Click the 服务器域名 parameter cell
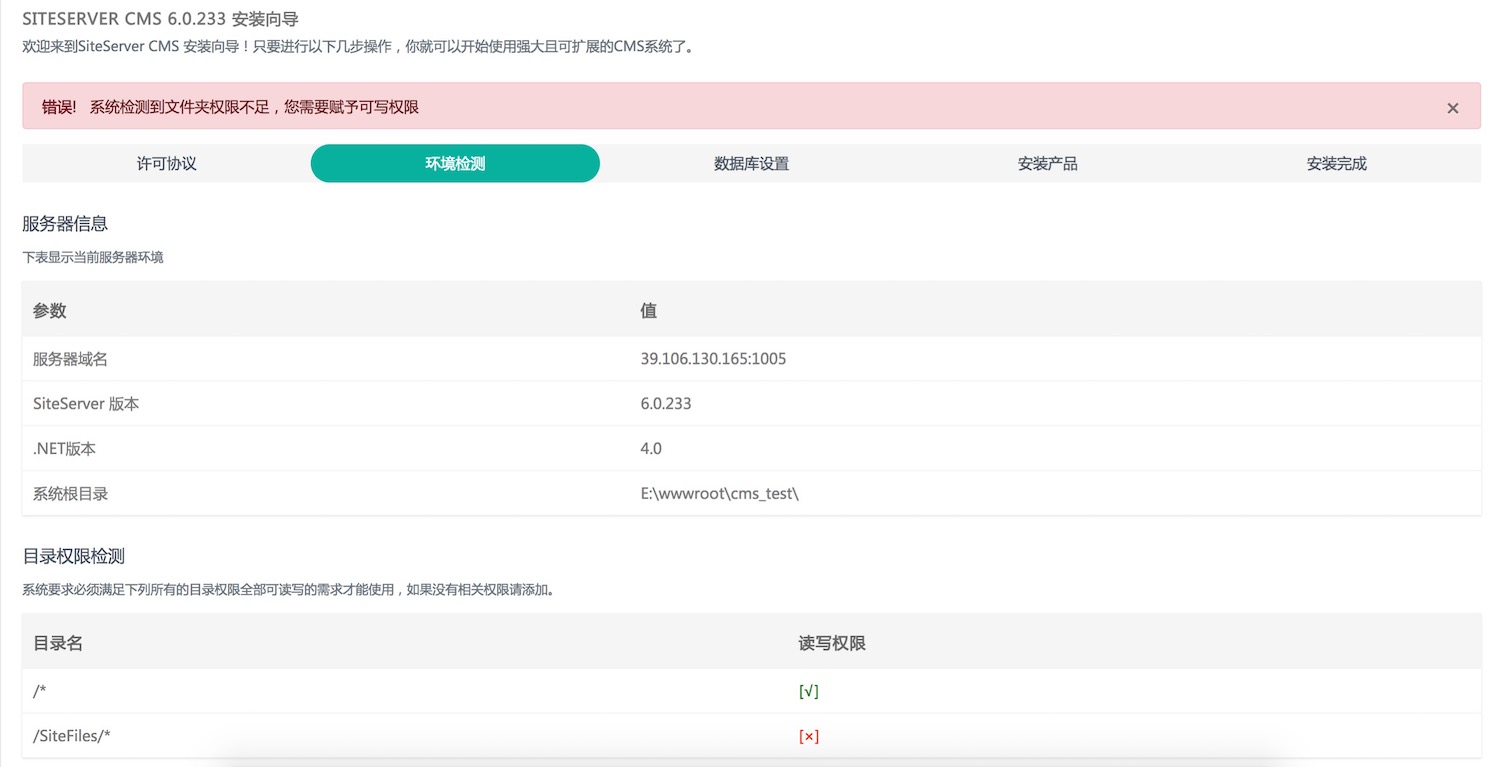The width and height of the screenshot is (1500, 767). pyautogui.click(x=326, y=358)
